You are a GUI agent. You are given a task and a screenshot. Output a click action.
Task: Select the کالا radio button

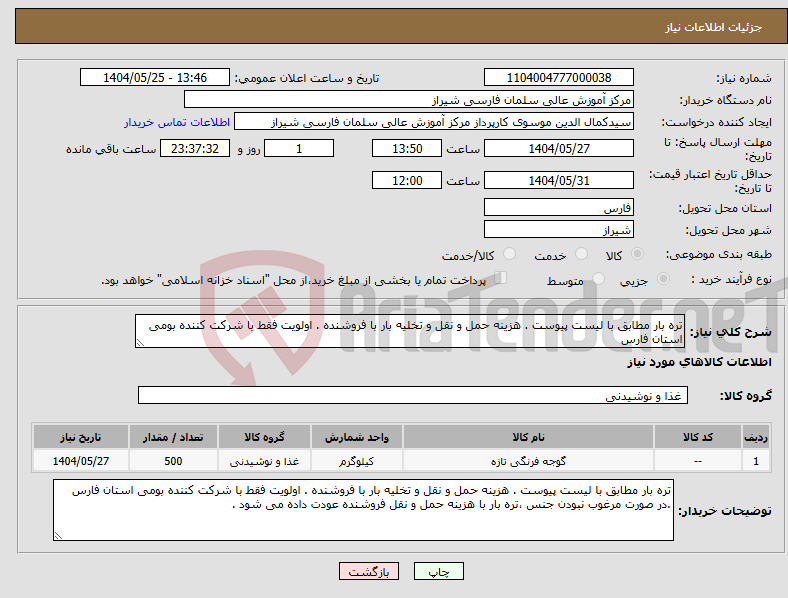click(637, 254)
